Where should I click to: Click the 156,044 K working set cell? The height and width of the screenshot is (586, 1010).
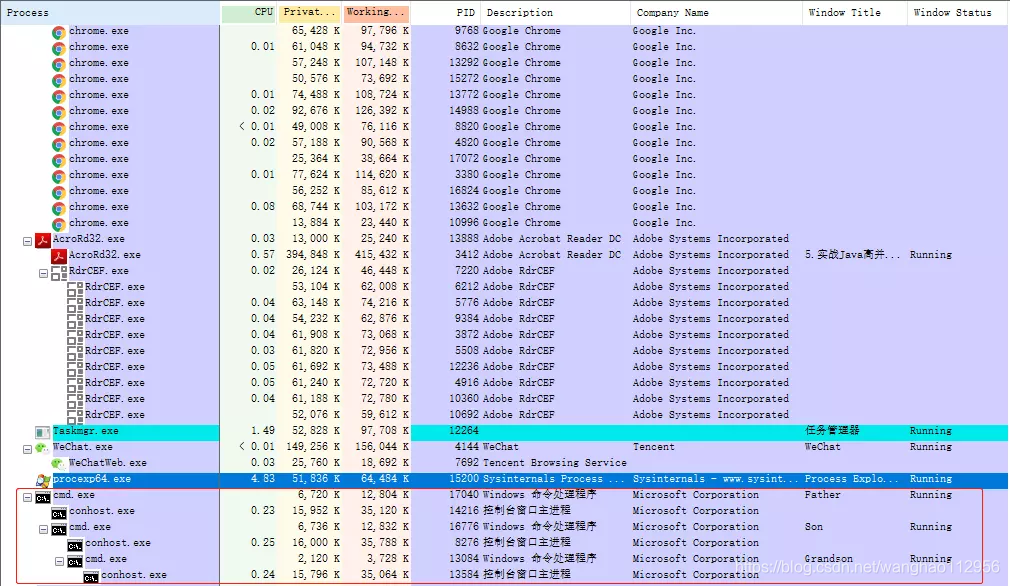pyautogui.click(x=381, y=447)
